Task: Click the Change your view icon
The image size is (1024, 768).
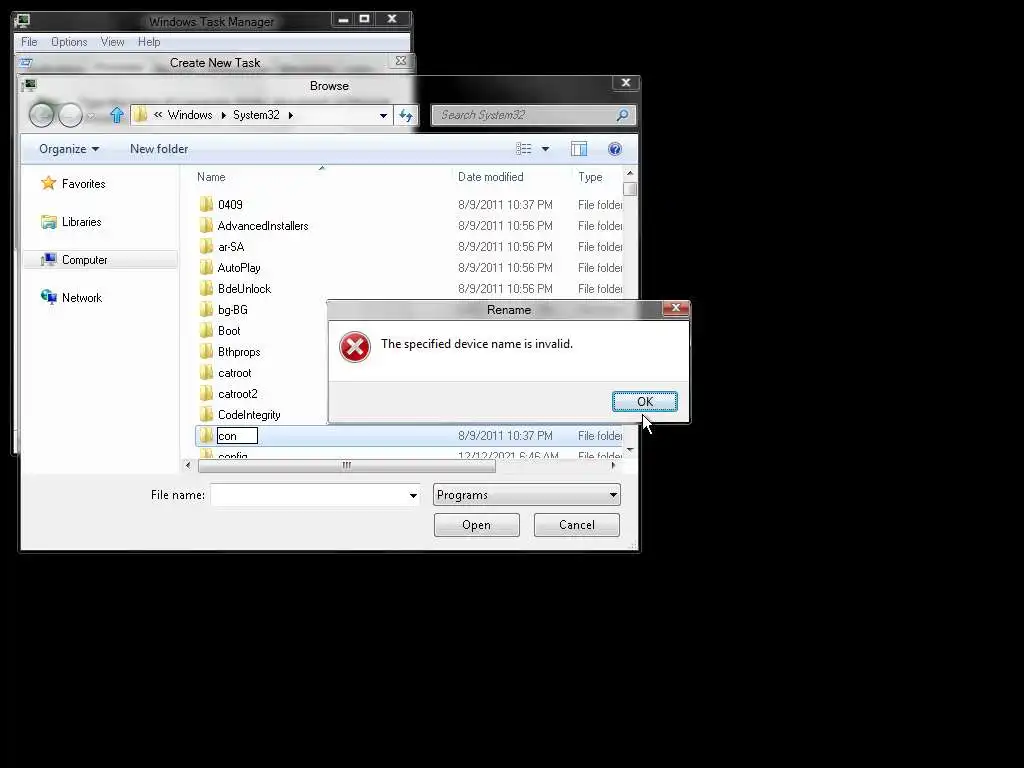Action: (x=524, y=149)
